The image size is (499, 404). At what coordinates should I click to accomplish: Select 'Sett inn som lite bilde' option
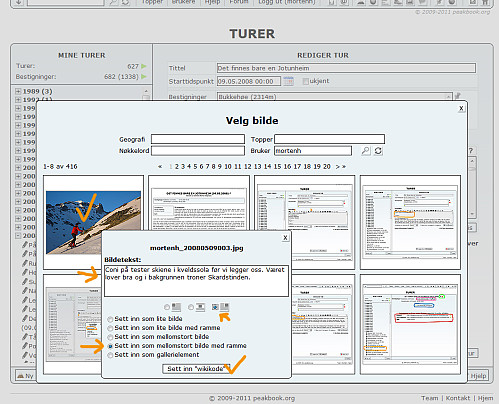coord(110,319)
